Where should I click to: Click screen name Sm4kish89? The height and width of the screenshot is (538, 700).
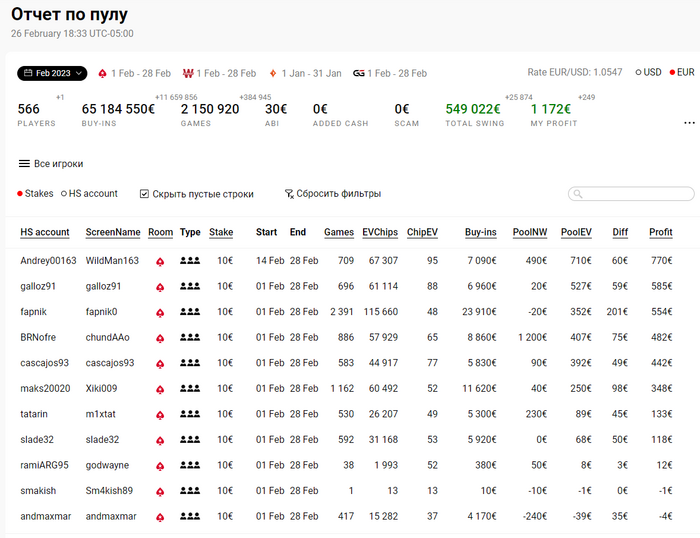pyautogui.click(x=109, y=491)
